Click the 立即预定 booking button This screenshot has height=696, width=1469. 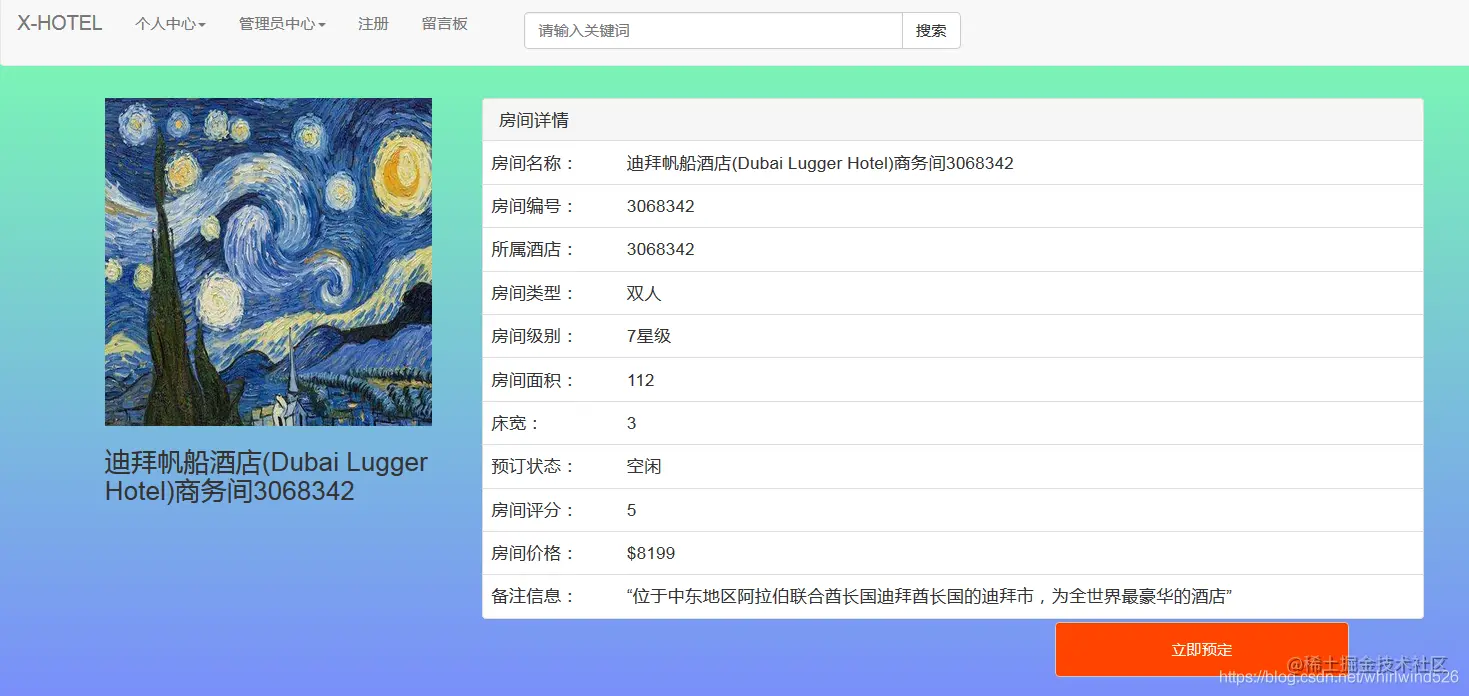pyautogui.click(x=1202, y=650)
